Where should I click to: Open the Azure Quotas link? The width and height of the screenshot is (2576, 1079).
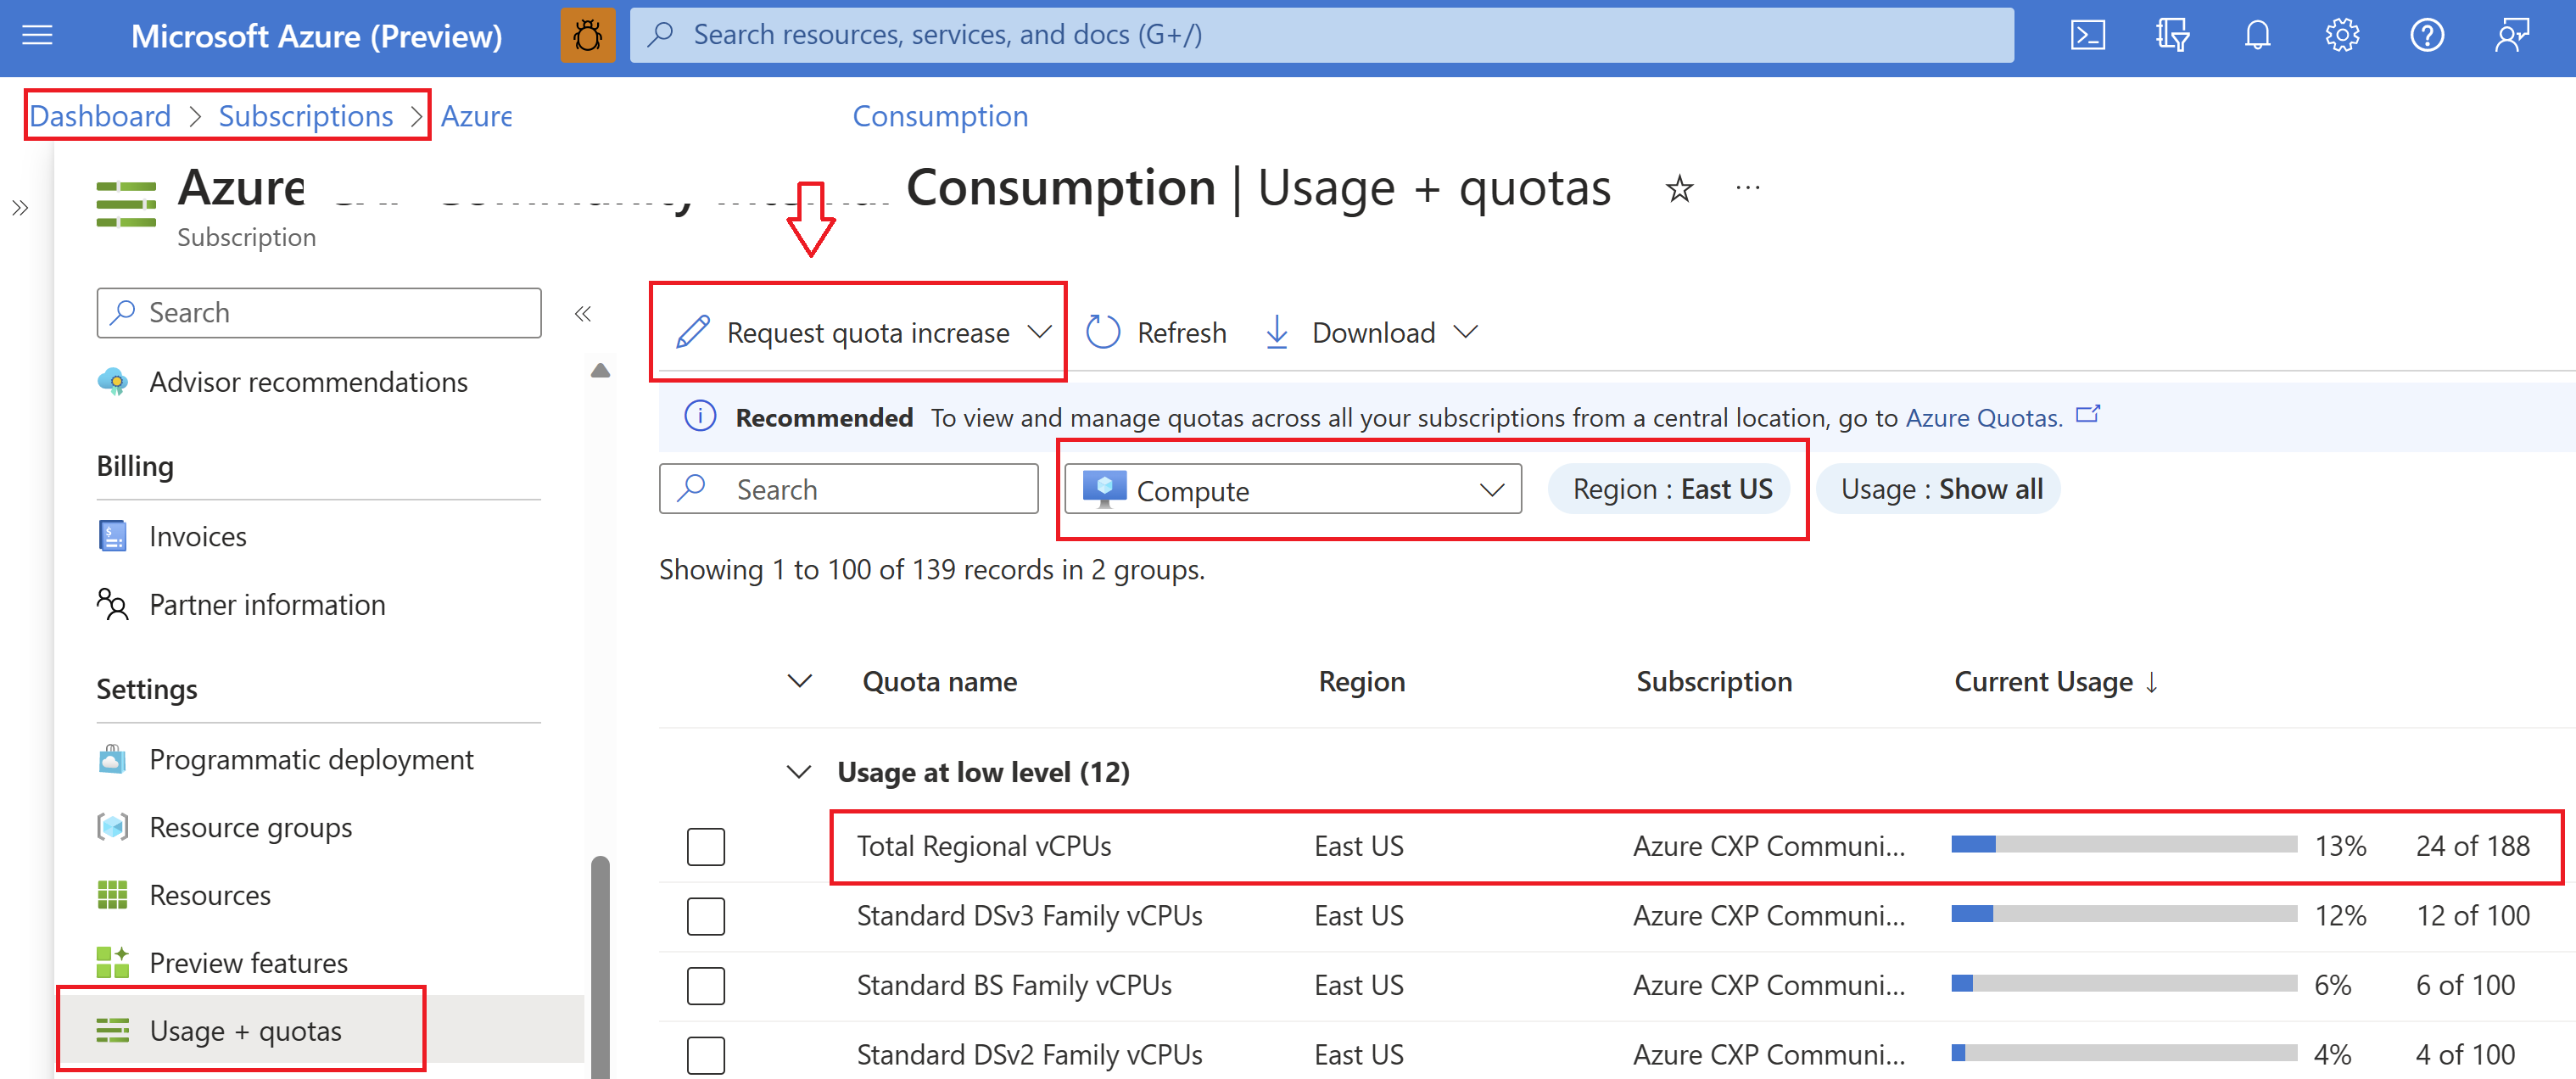pyautogui.click(x=1984, y=417)
